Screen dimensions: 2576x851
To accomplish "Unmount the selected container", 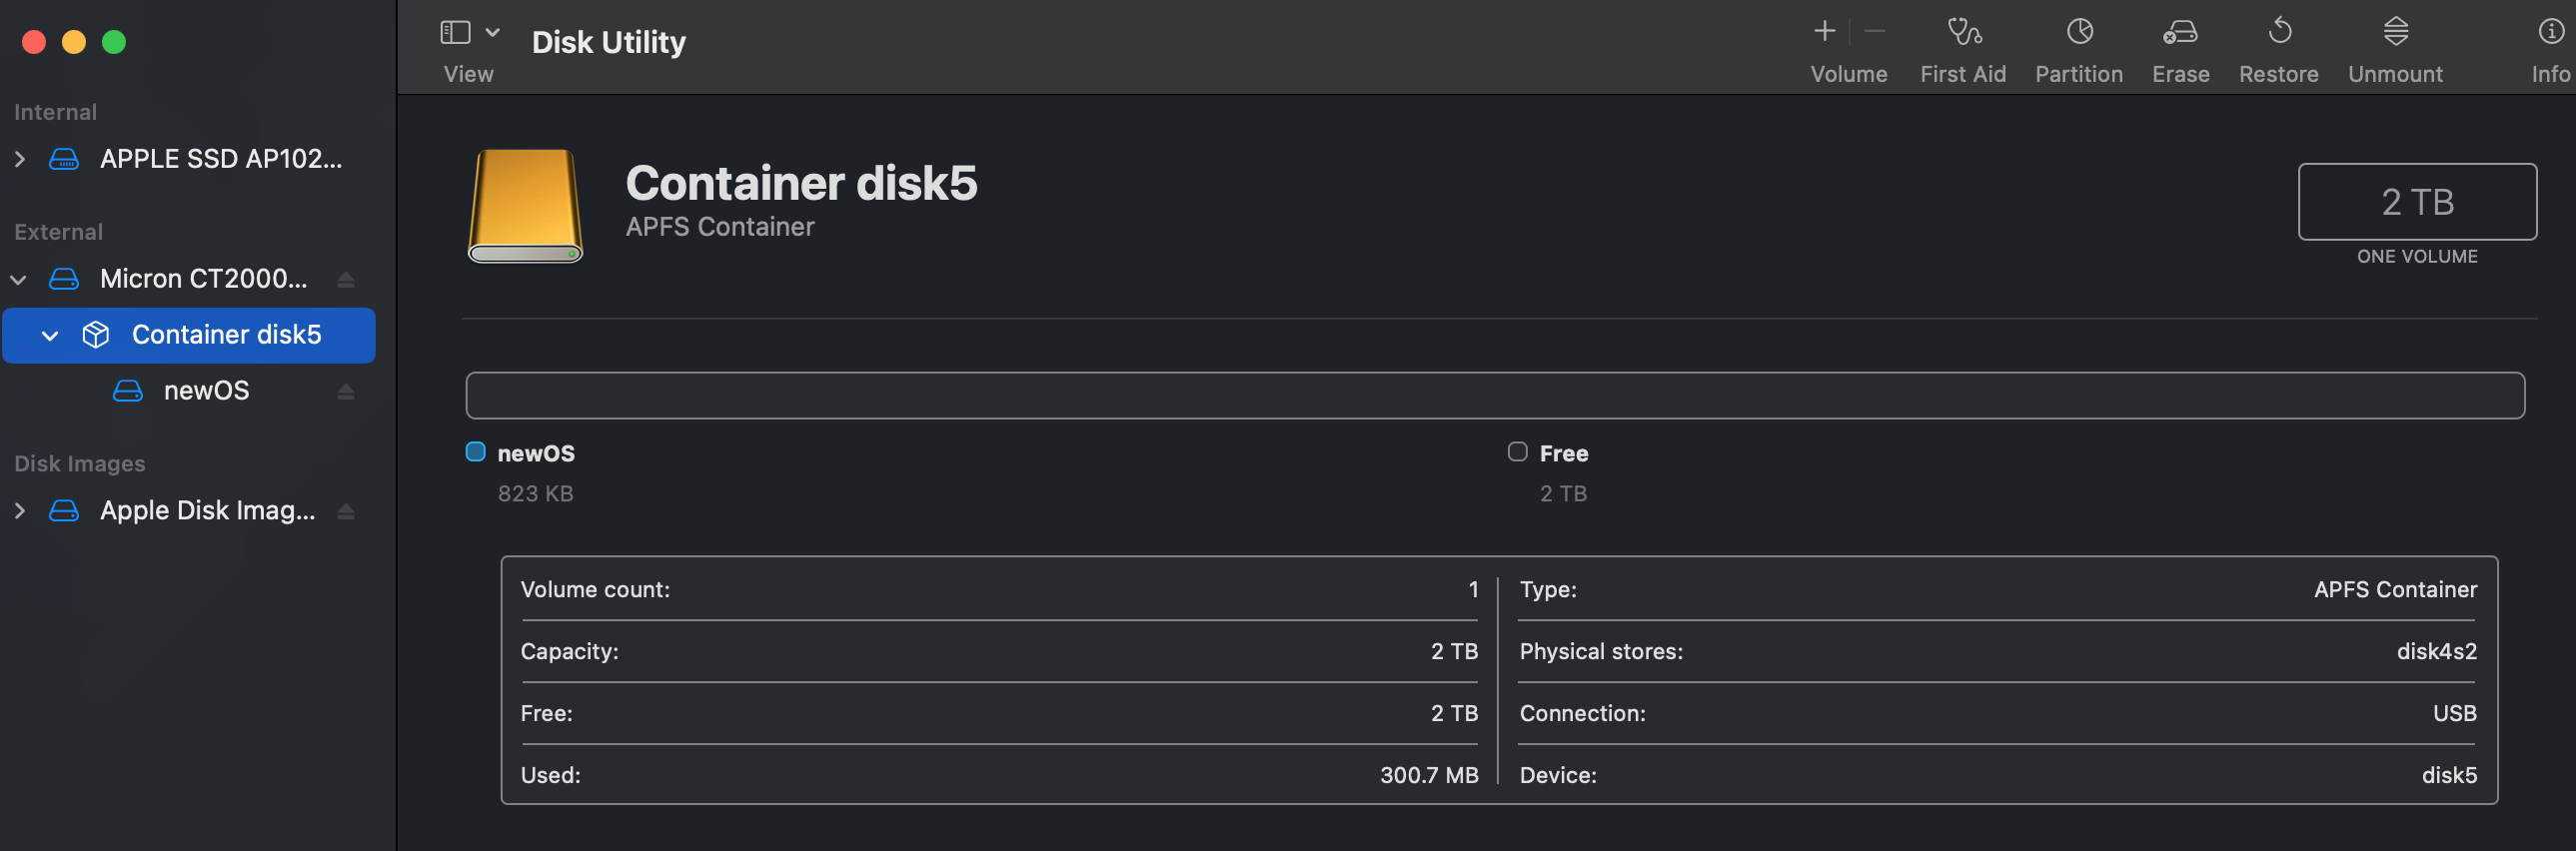I will coord(2395,33).
